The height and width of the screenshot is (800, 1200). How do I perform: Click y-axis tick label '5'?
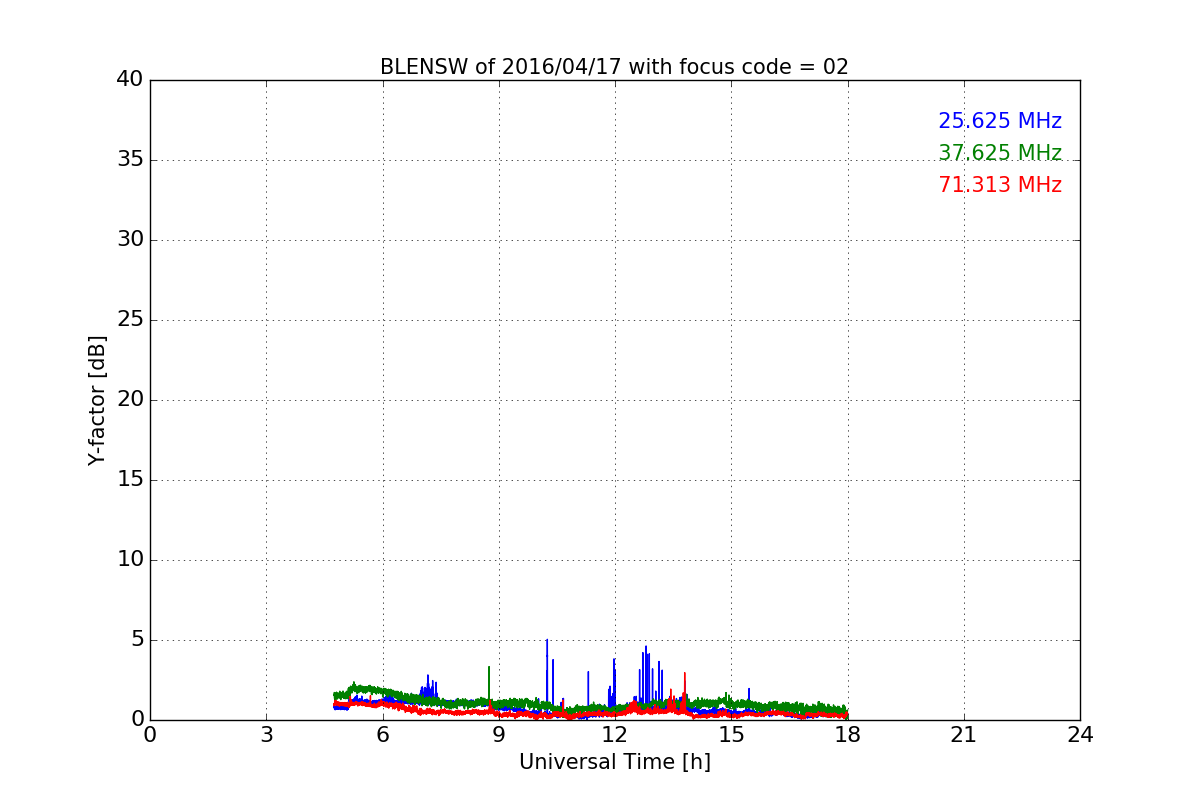point(137,639)
